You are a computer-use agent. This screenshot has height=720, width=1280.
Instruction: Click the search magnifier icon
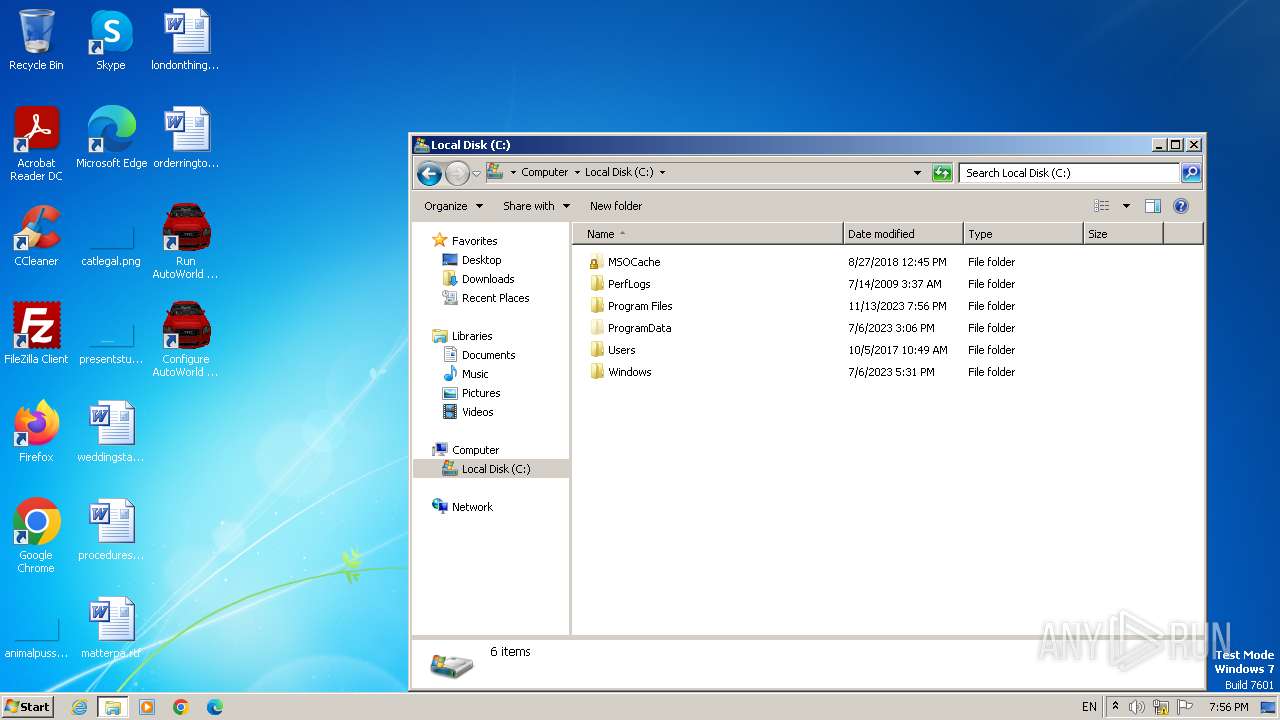pos(1190,173)
